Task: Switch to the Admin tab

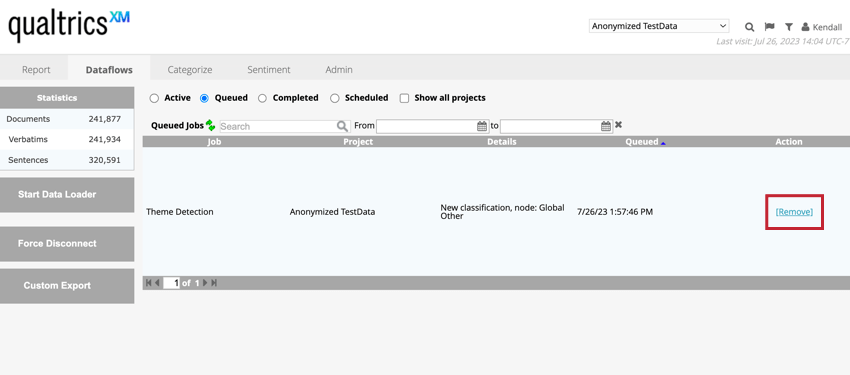Action: (x=339, y=69)
